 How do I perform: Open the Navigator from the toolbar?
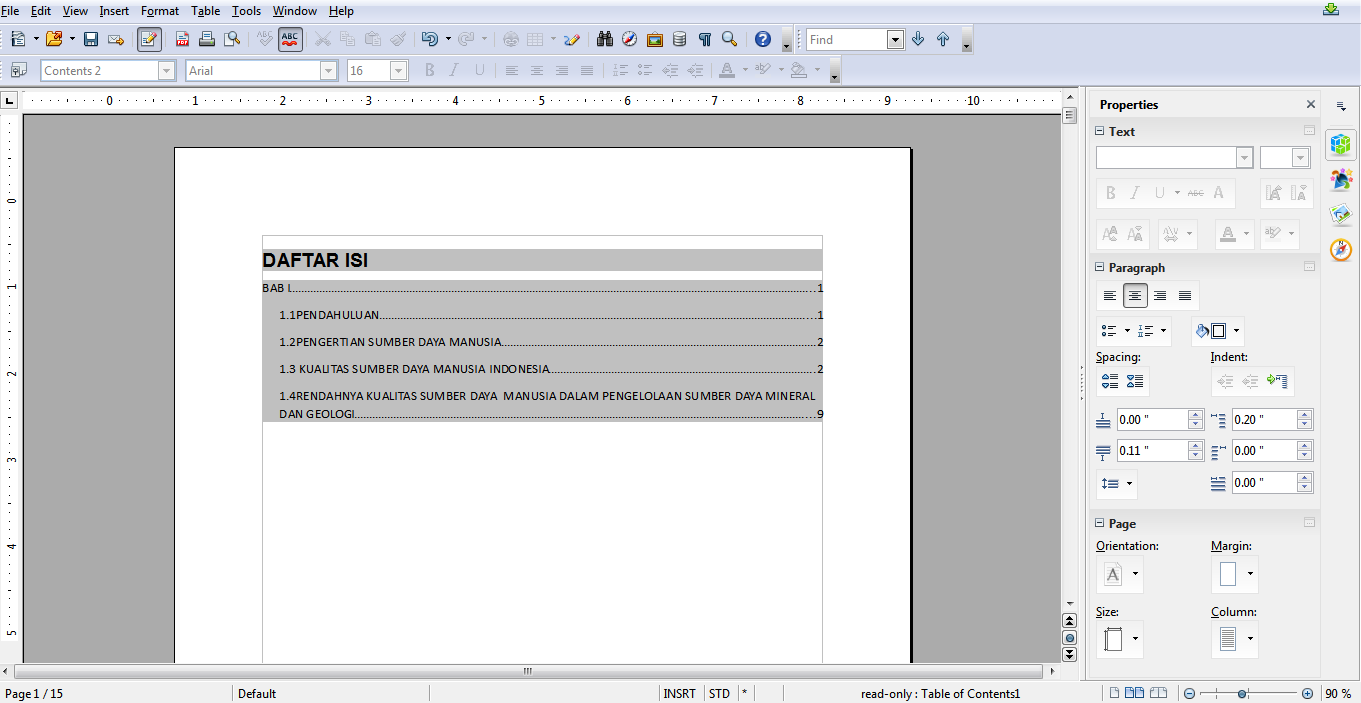pyautogui.click(x=629, y=39)
